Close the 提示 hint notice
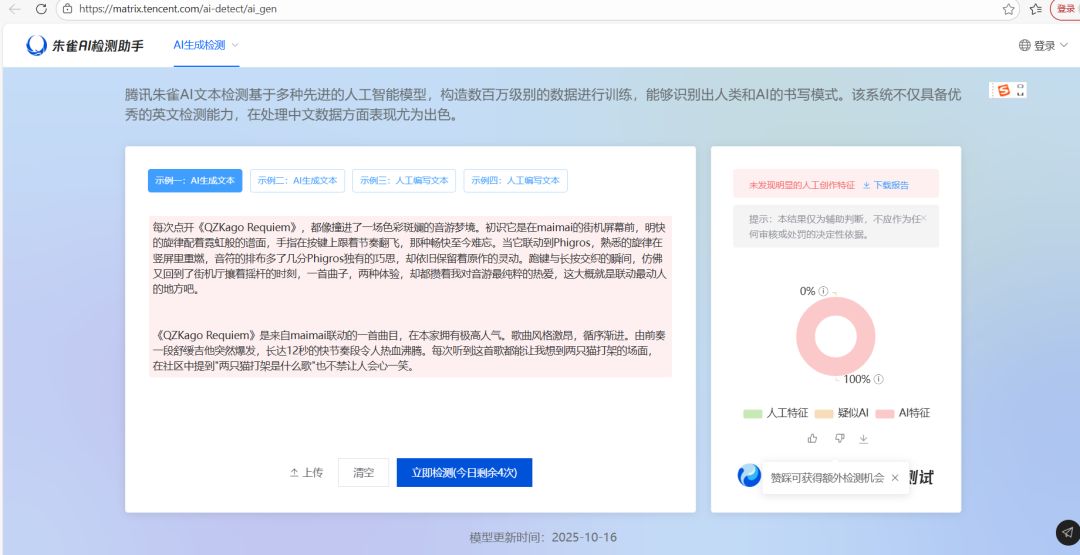Screen dimensions: 1080x555 [x=924, y=218]
